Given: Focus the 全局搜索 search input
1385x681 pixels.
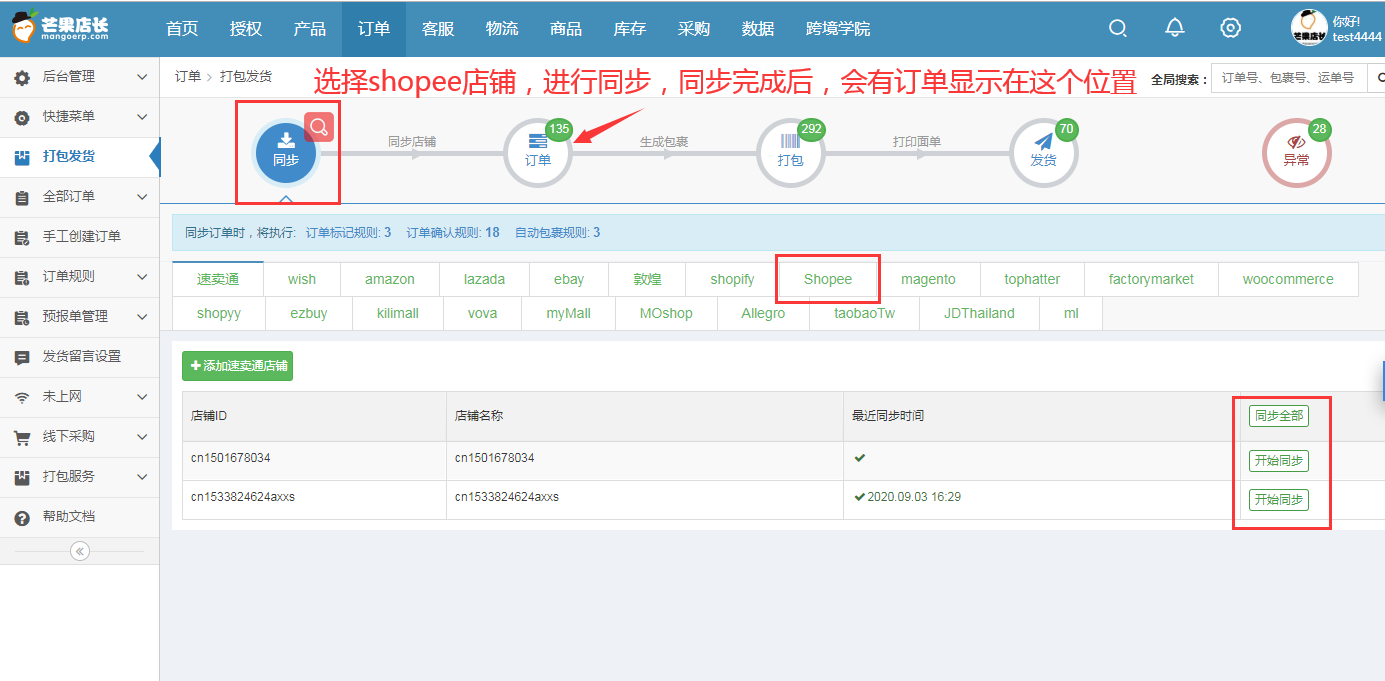Looking at the screenshot, I should tap(1288, 77).
